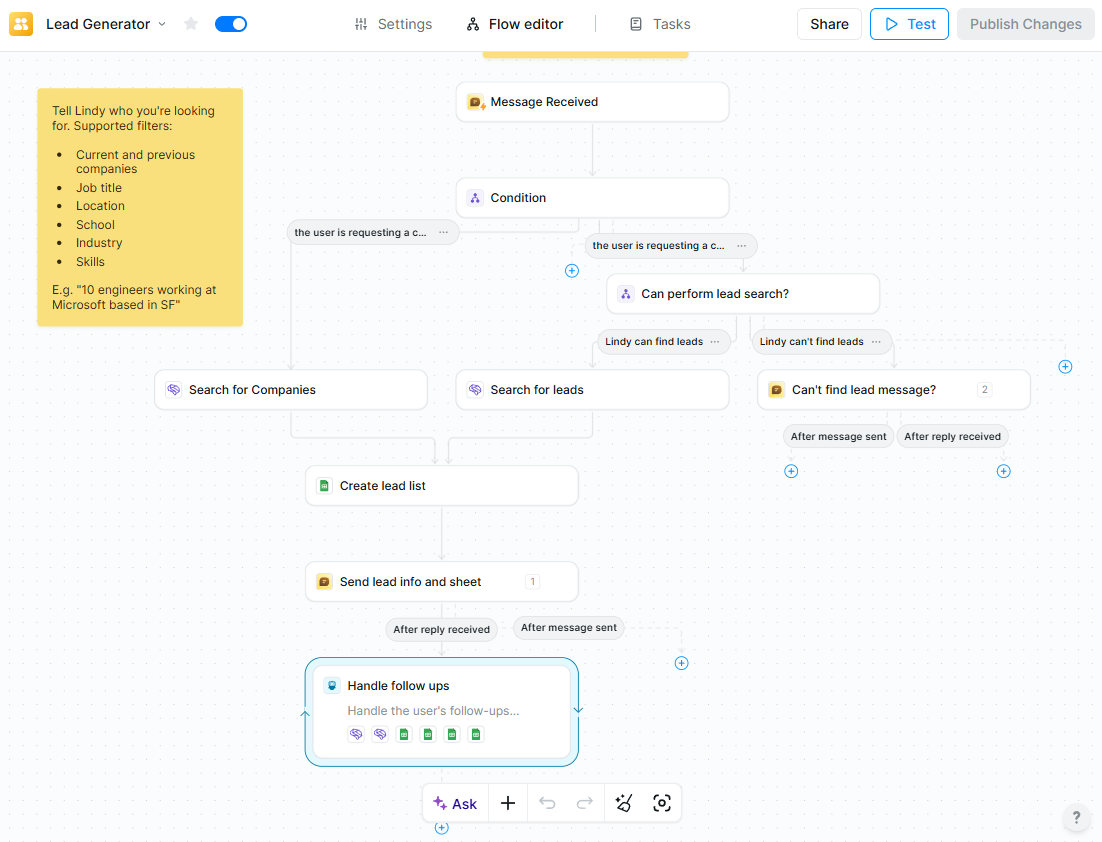This screenshot has height=842, width=1102.
Task: Open the menu on 'Lindy can't find leads' label
Action: (x=875, y=342)
